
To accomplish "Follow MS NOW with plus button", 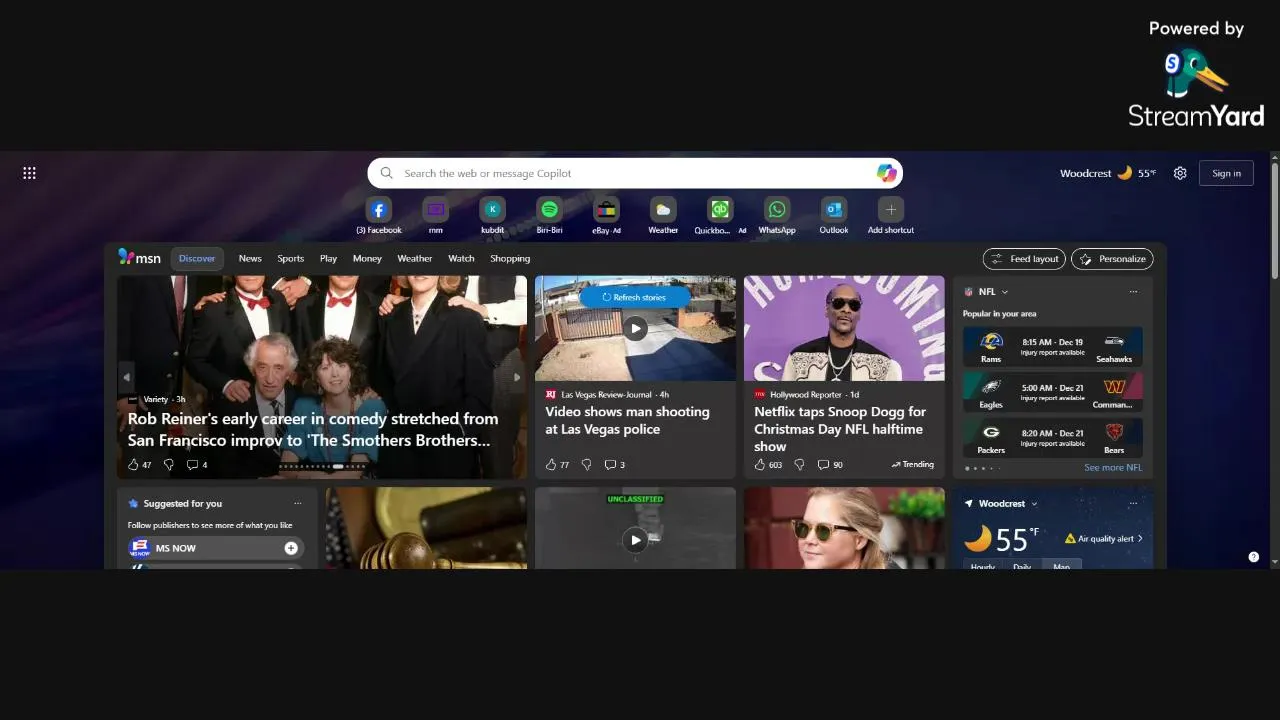I will click(x=291, y=548).
